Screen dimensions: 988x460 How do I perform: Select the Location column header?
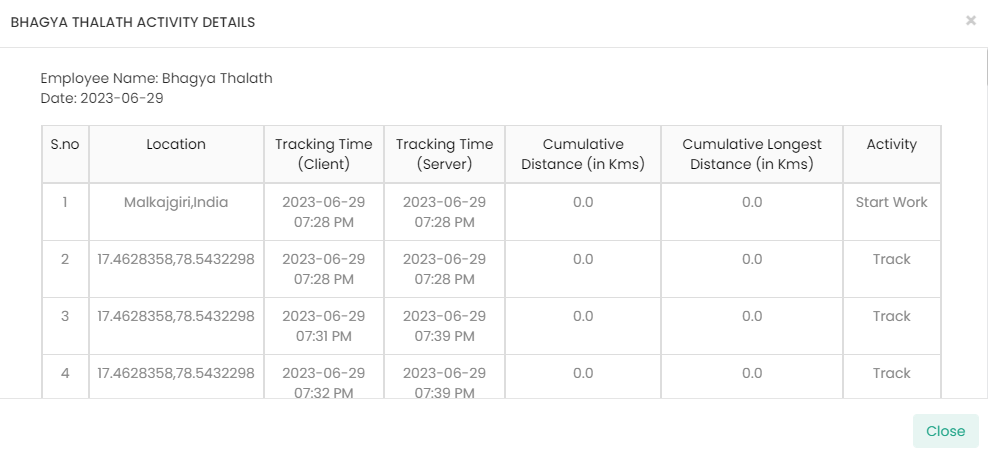[176, 145]
